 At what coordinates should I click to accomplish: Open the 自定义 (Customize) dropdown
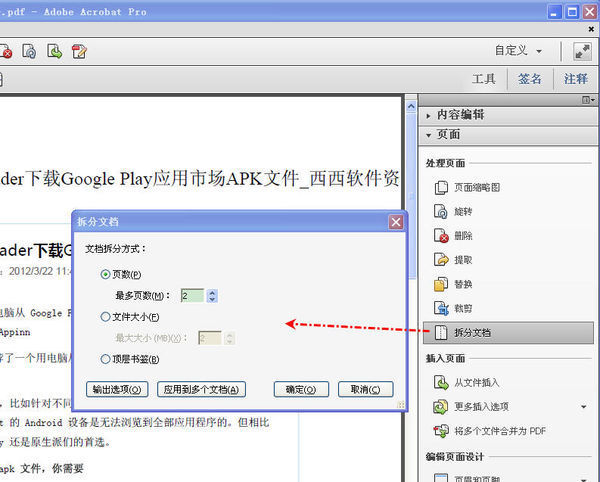click(519, 50)
